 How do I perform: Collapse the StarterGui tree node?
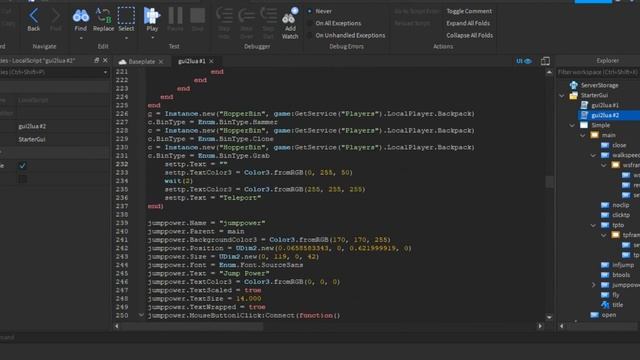click(x=562, y=96)
